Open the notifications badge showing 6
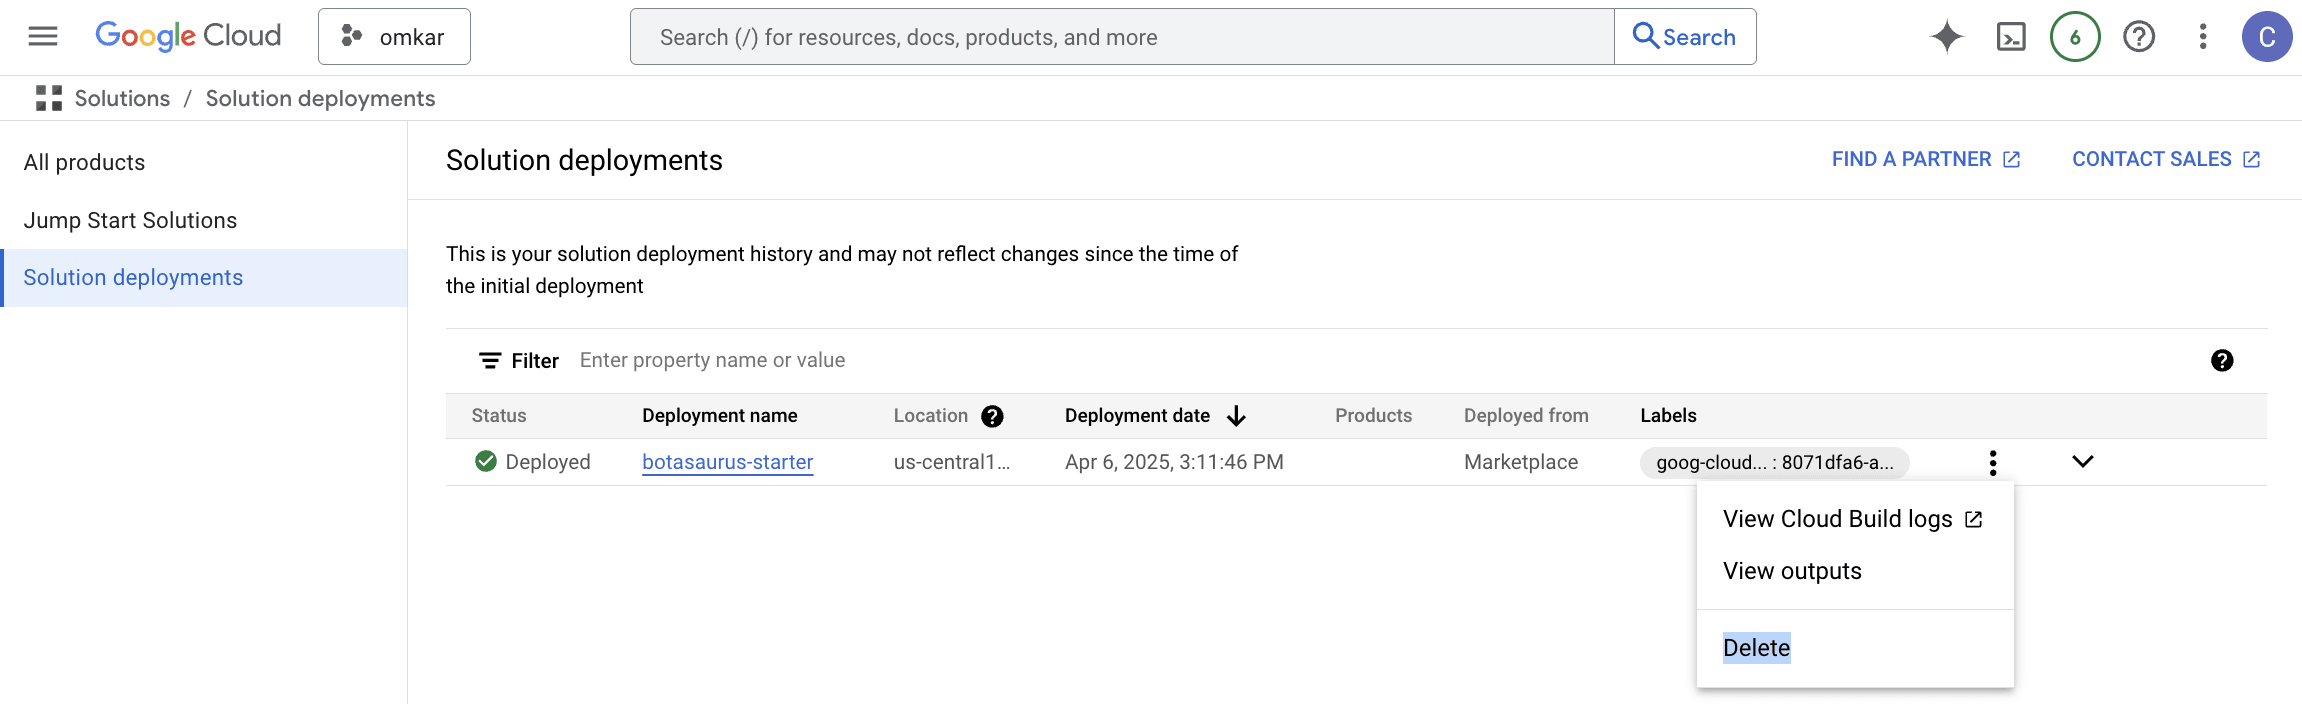Viewport: 2302px width, 704px height. coord(2075,37)
